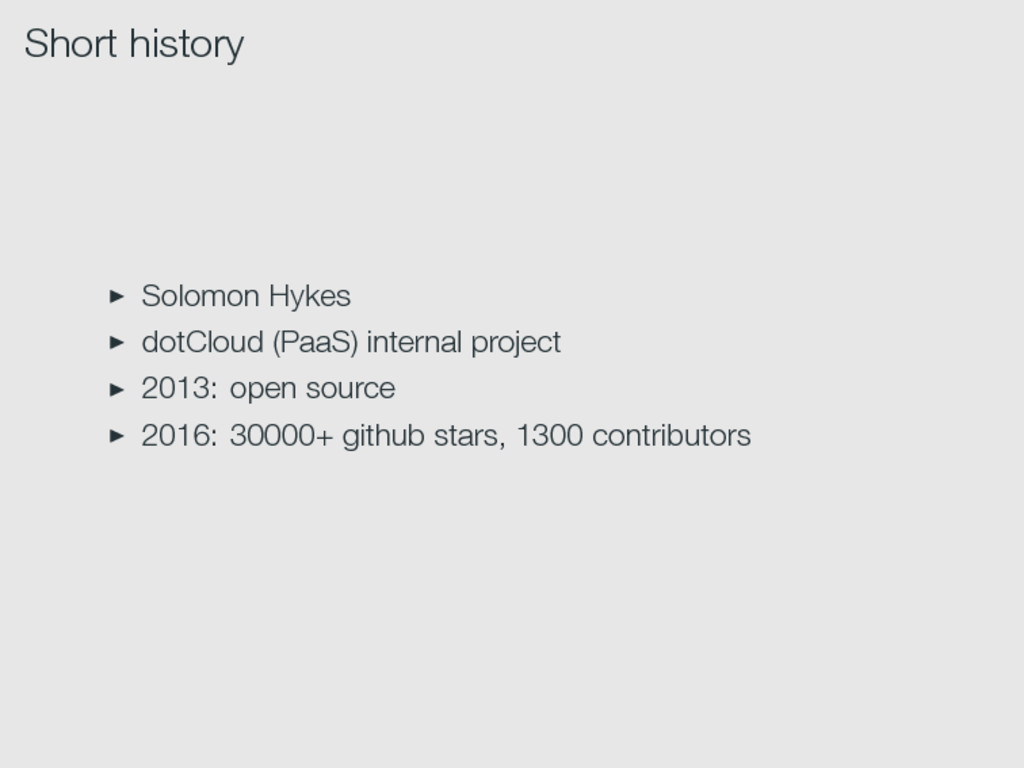Image resolution: width=1024 pixels, height=768 pixels.
Task: Select the Short history slide title
Action: click(135, 44)
